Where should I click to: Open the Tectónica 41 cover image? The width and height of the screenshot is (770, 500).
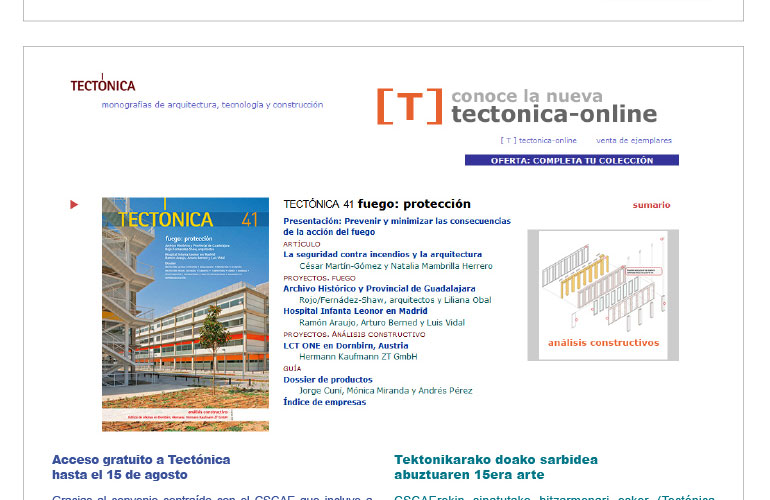(185, 314)
